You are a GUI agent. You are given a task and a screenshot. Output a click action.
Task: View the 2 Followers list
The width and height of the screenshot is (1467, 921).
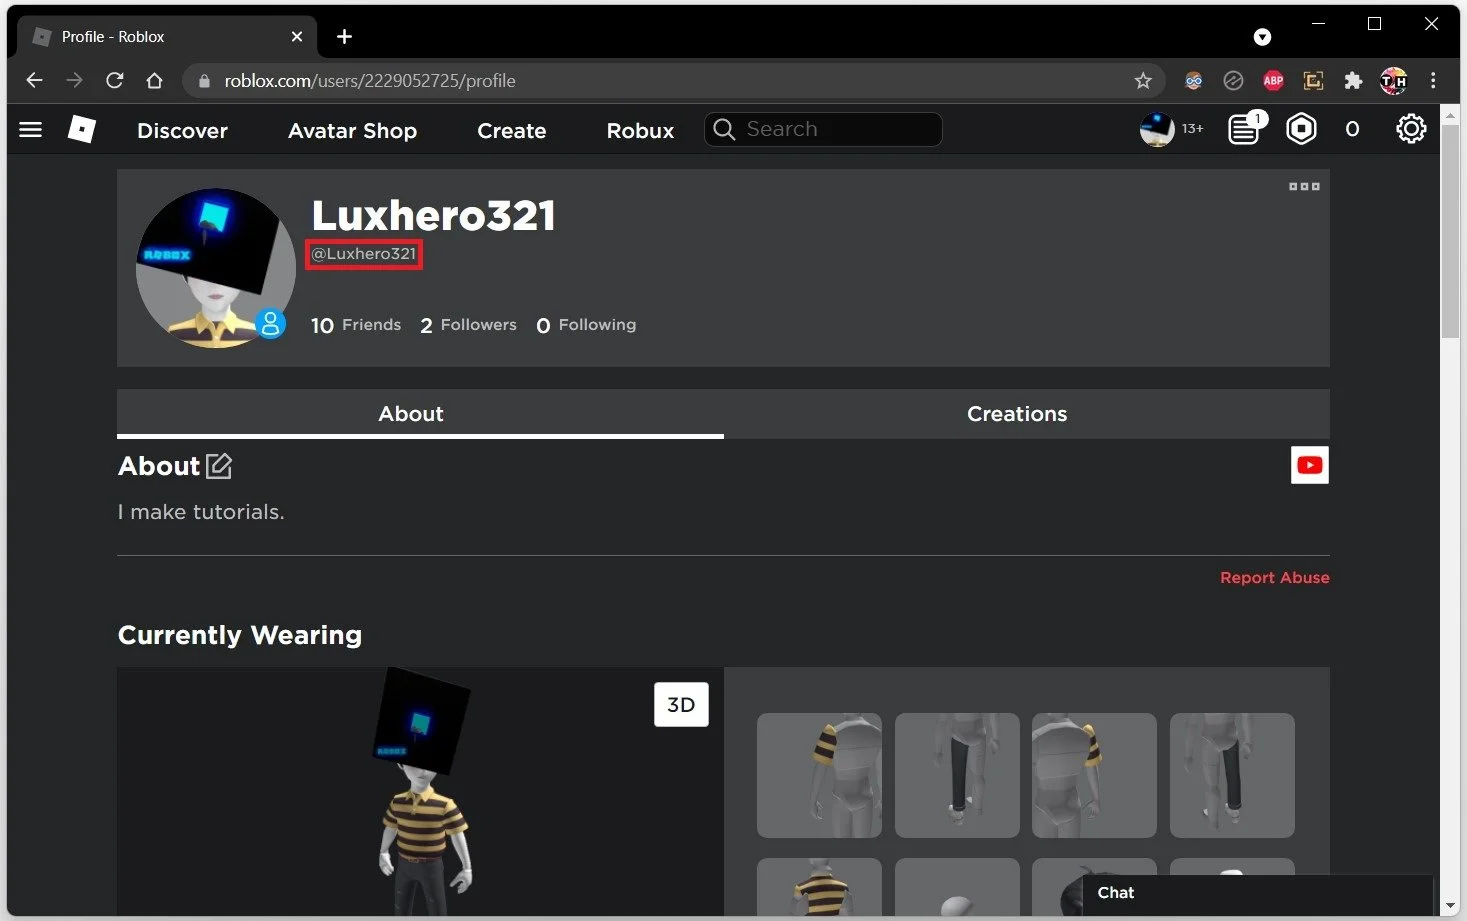click(x=468, y=325)
